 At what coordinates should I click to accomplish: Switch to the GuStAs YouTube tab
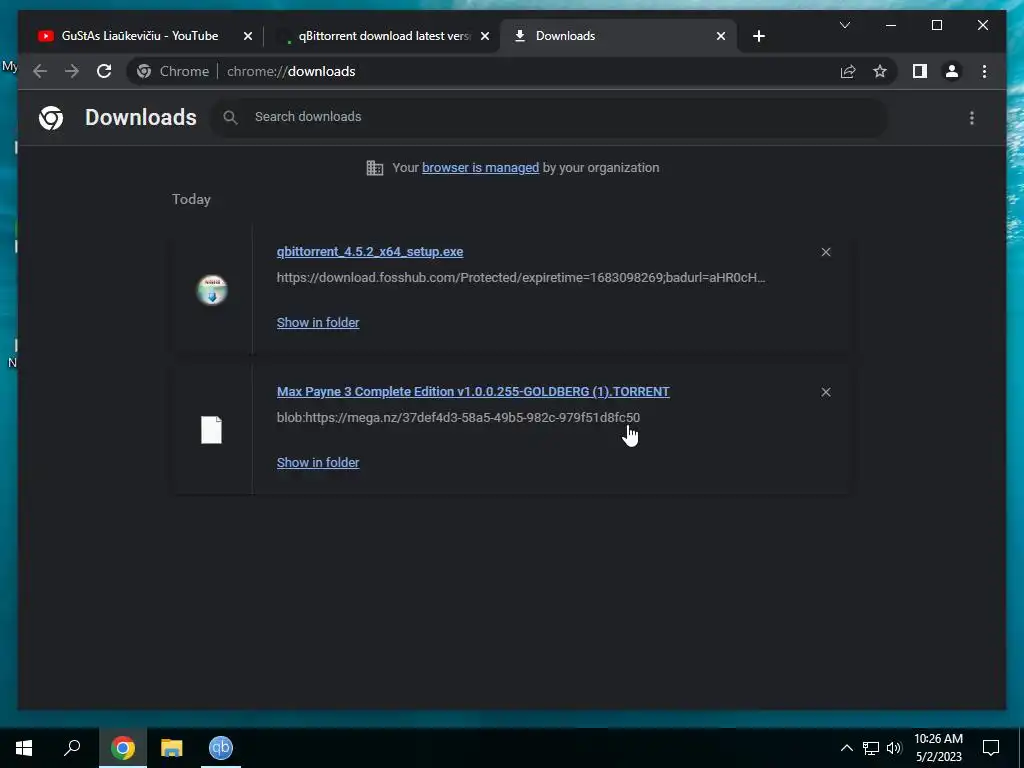coord(139,36)
